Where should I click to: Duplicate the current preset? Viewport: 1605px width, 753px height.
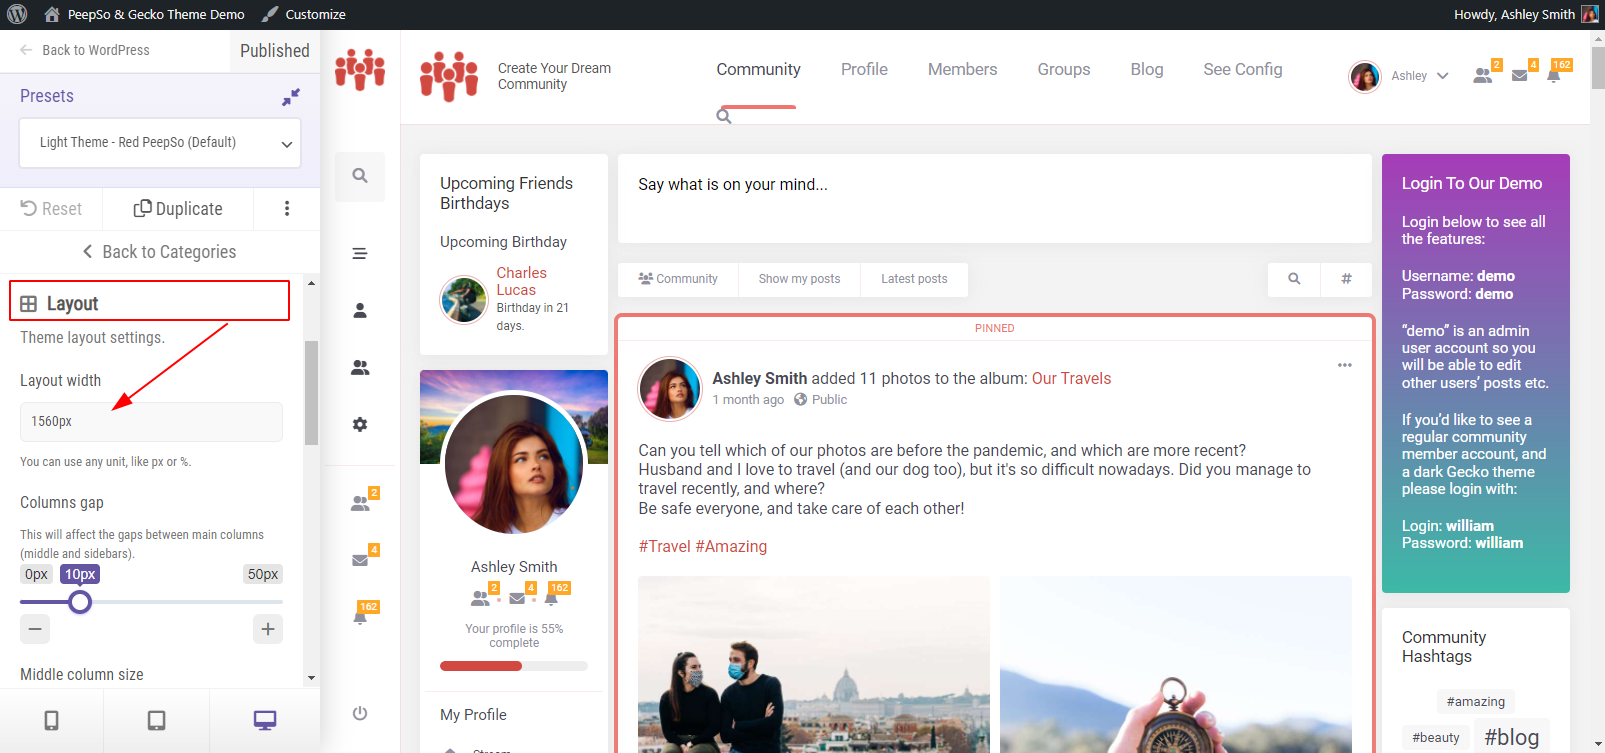[178, 209]
